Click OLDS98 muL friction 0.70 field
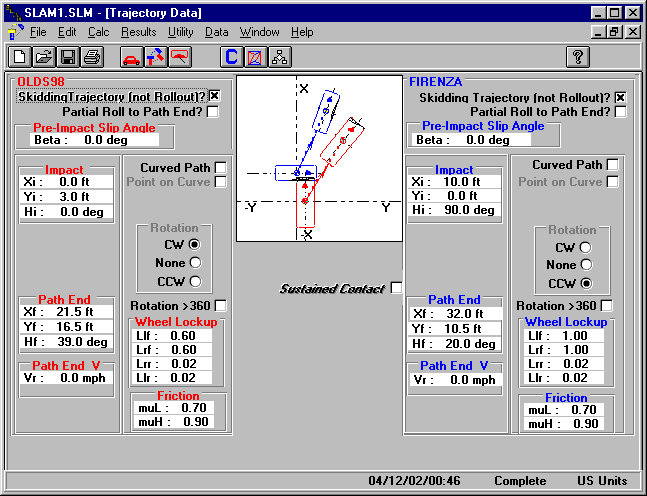 coord(174,408)
